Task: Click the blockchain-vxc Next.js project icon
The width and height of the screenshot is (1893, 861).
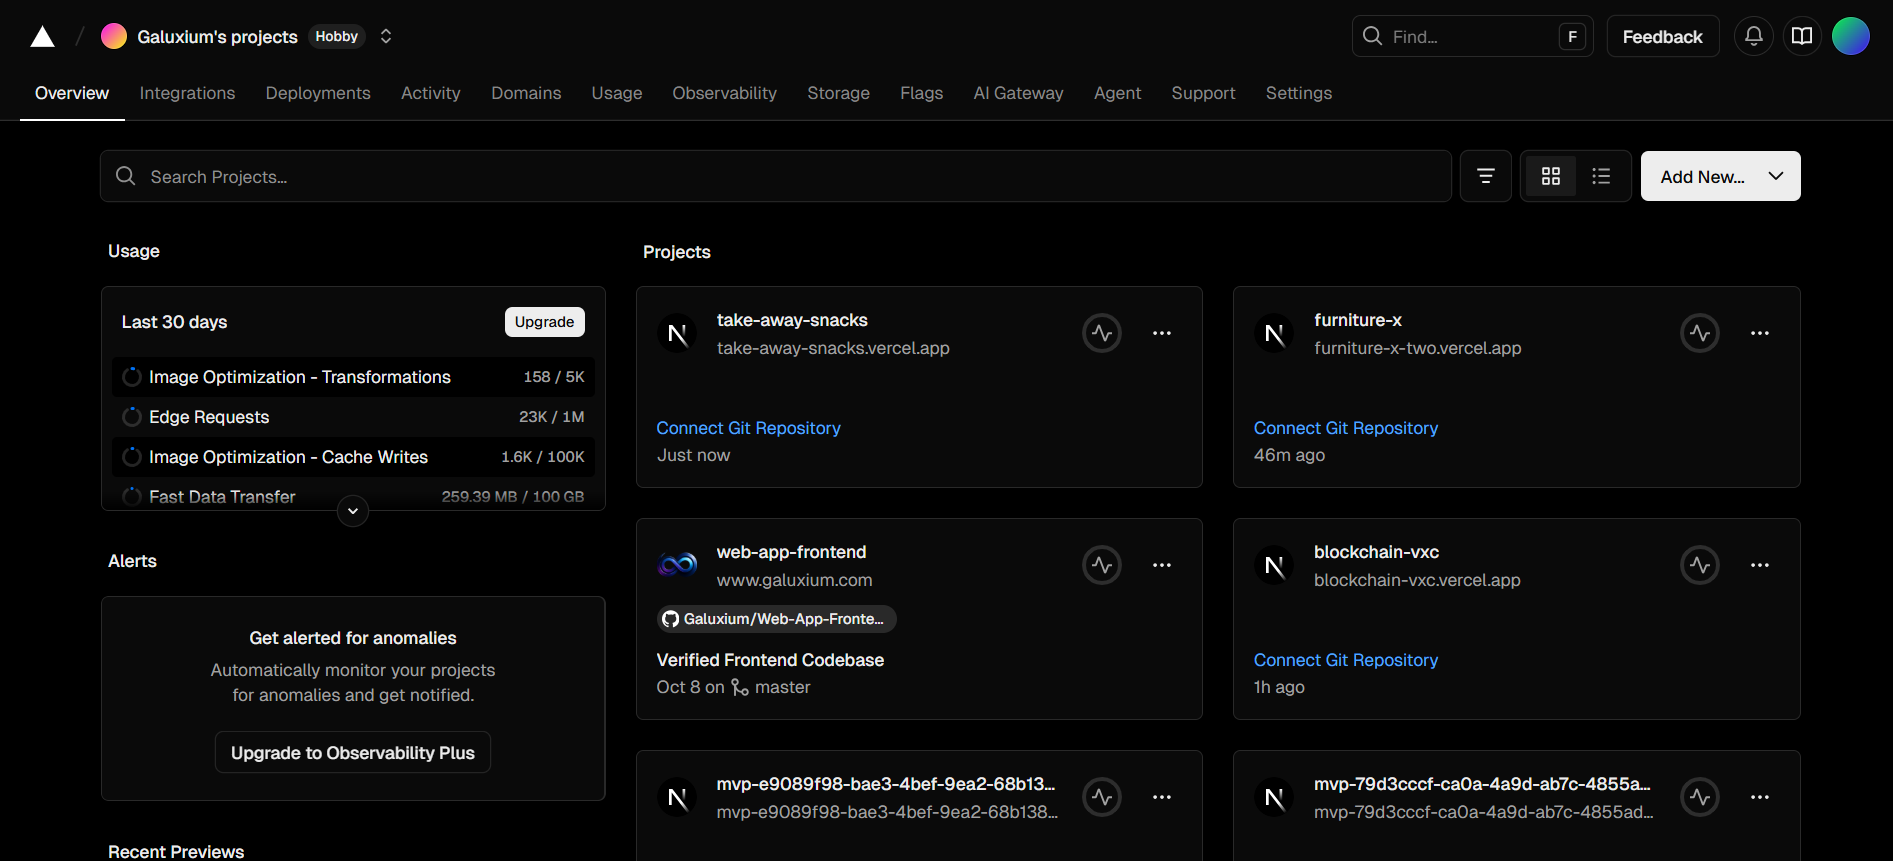Action: point(1274,566)
